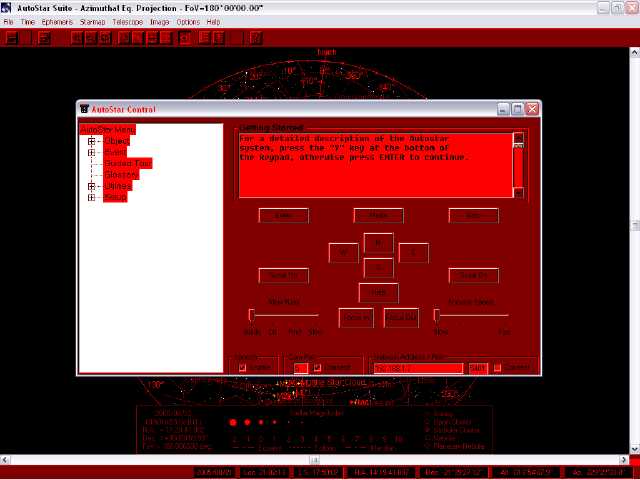Toggle the Network Connect checkbox
Image resolution: width=640 pixels, height=480 pixels.
click(497, 367)
